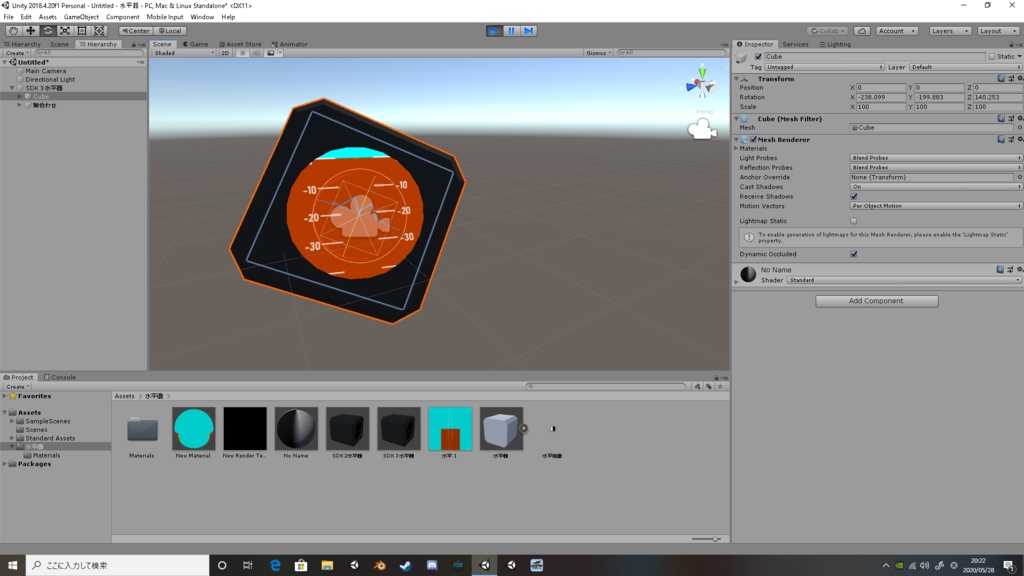Pause the game playback

point(511,31)
